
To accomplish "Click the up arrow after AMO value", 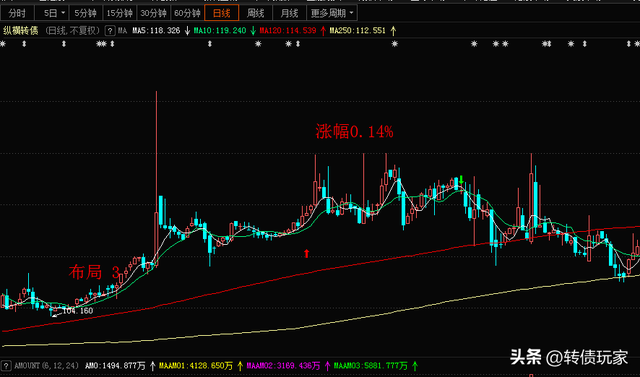I will [x=153, y=366].
